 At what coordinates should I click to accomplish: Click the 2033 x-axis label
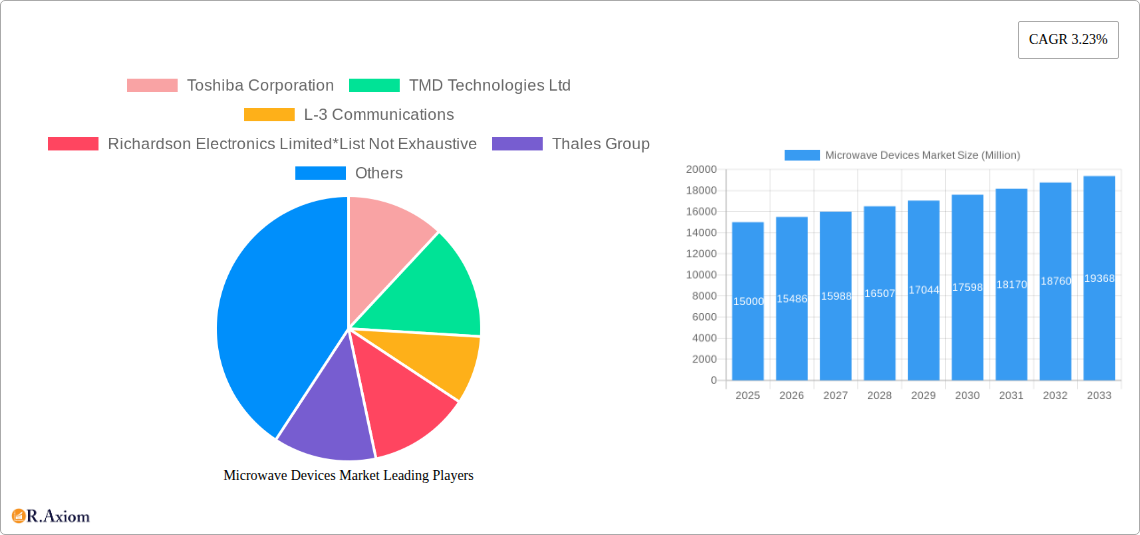click(x=1099, y=395)
